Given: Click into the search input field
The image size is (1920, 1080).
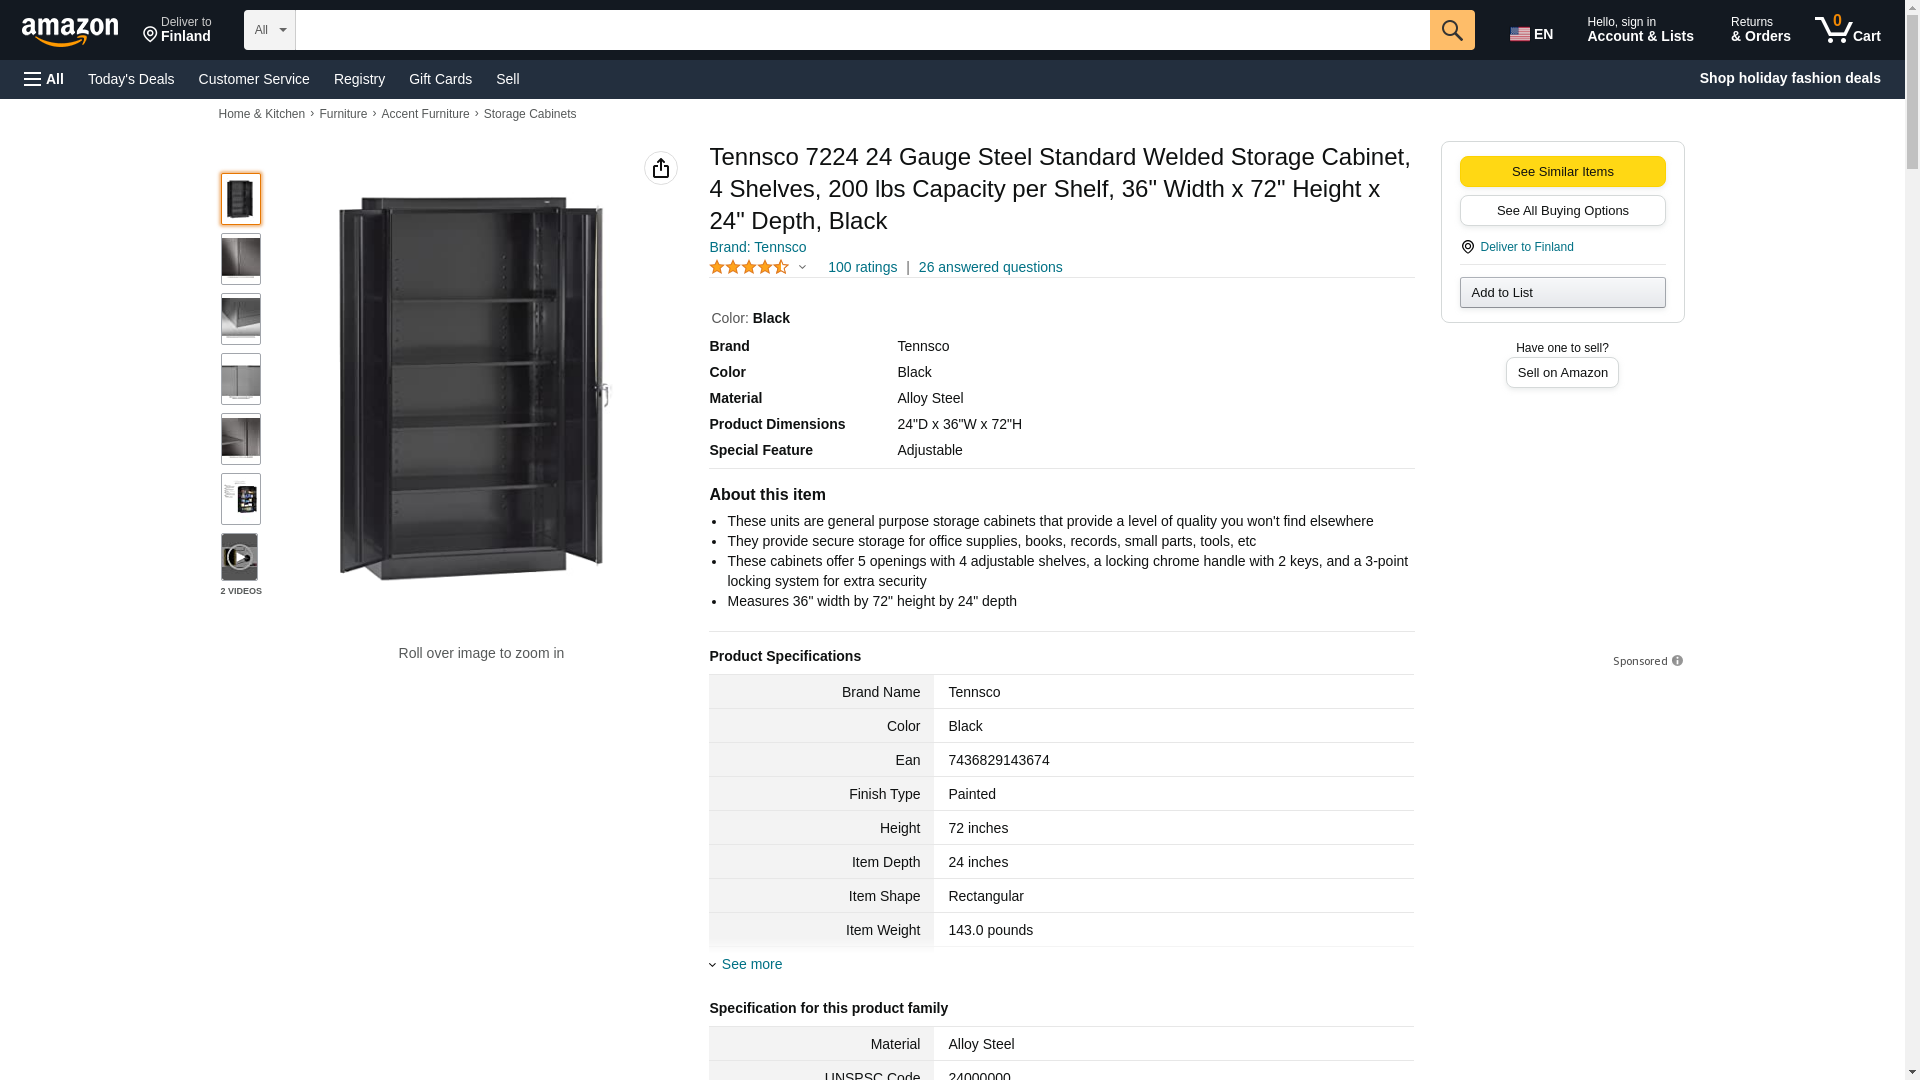Looking at the screenshot, I should coord(862,30).
